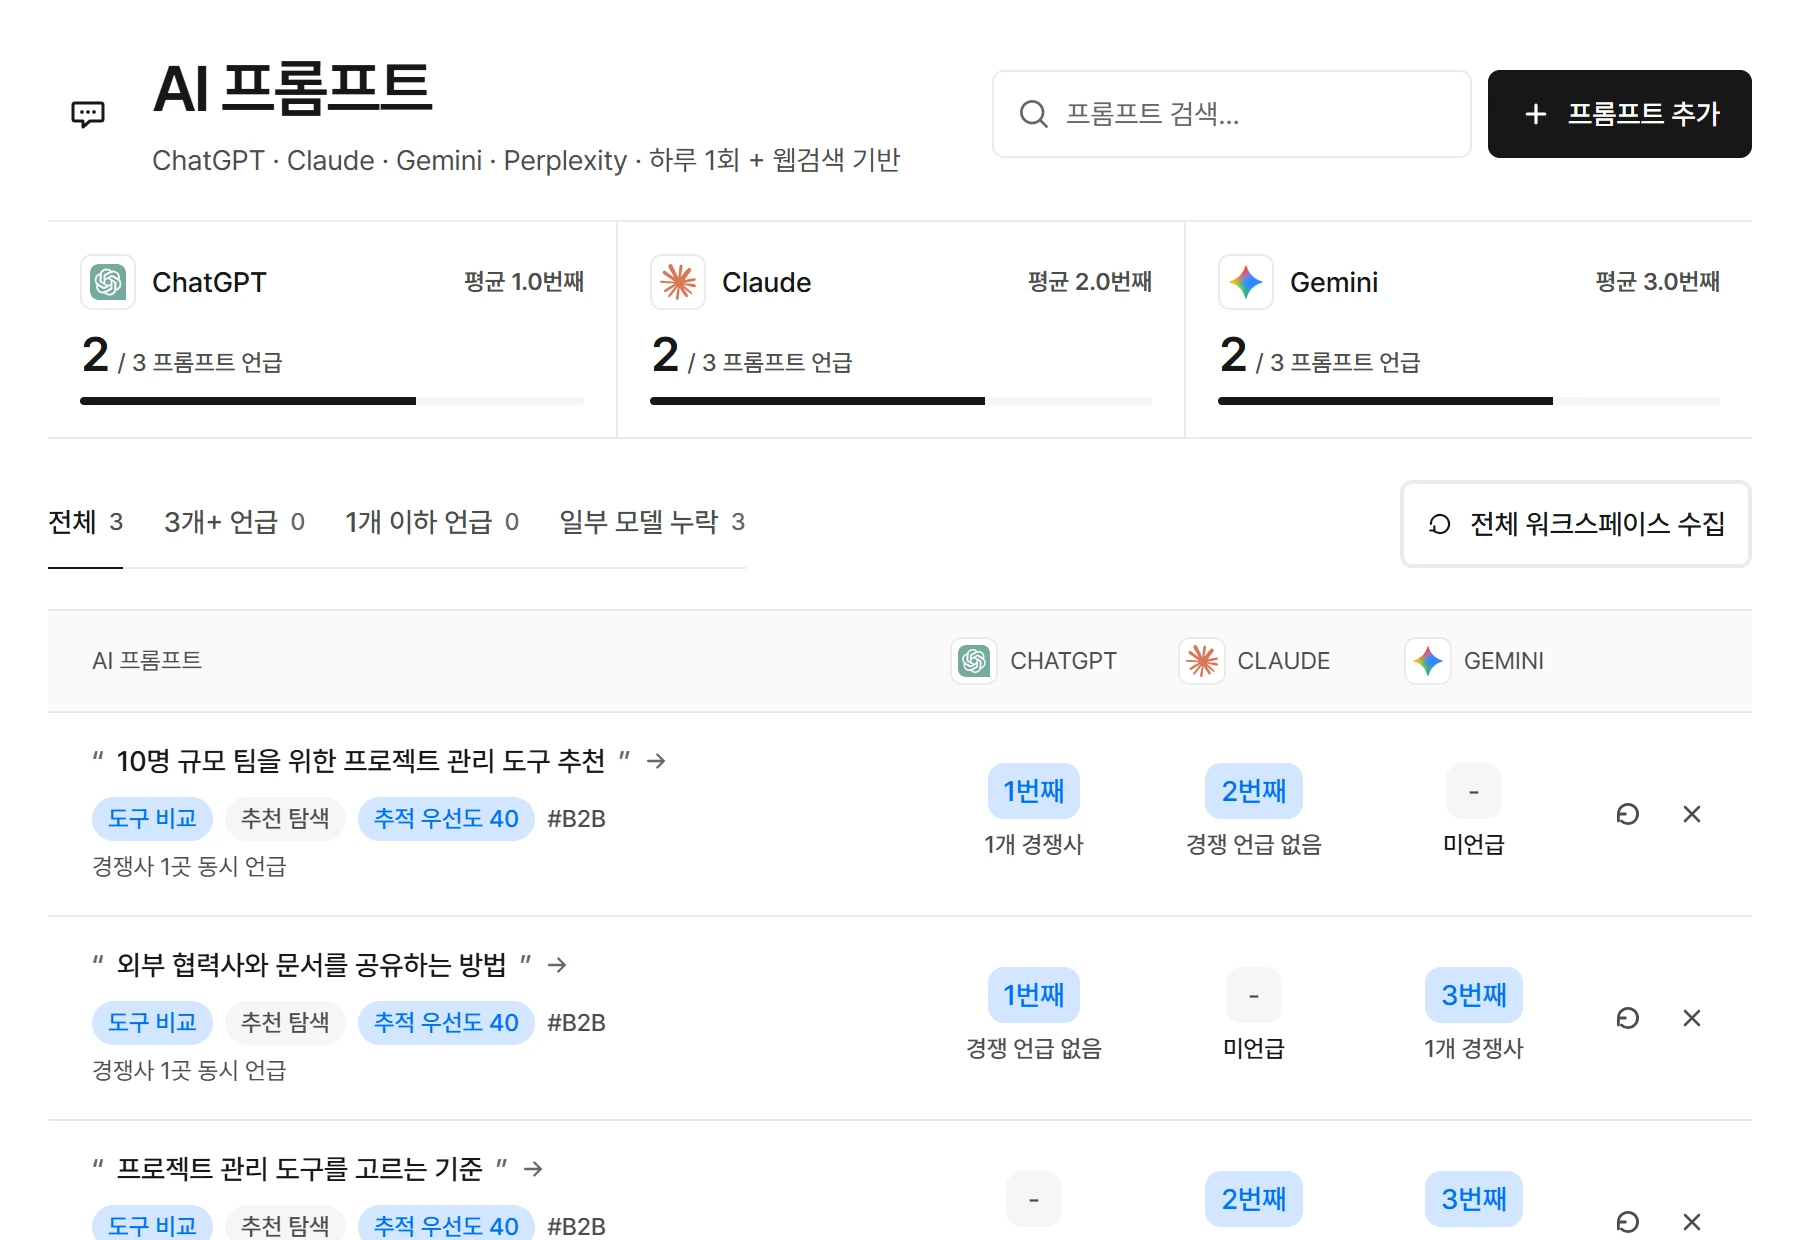Click #B2B tag in '10명 규모' row
Viewport: 1800px width, 1240px height.
(576, 819)
